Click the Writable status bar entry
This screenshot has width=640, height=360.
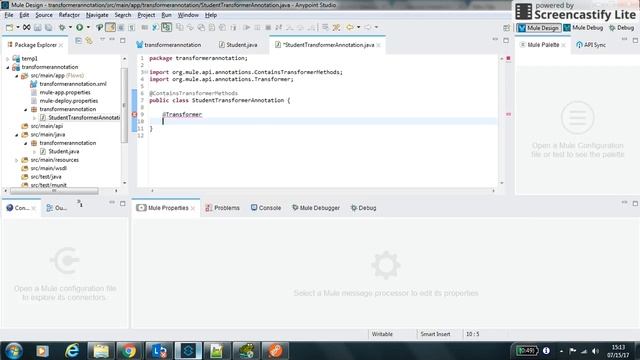click(382, 334)
